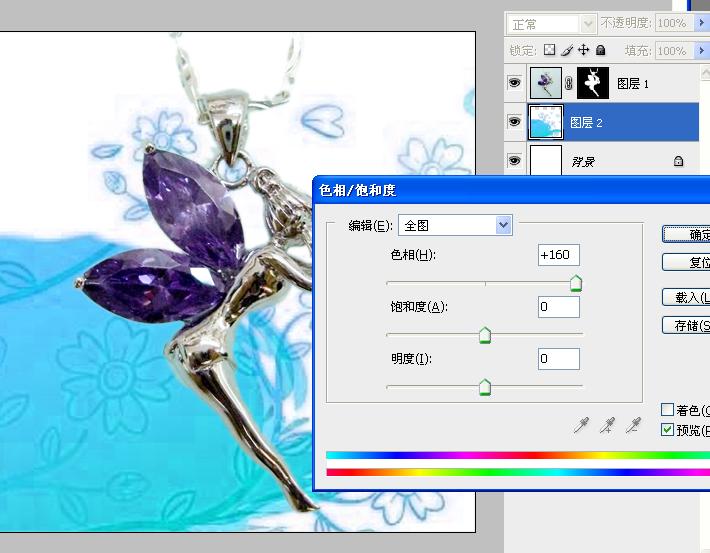710x553 pixels.
Task: Enable lock all padlock icon
Action: tap(600, 50)
